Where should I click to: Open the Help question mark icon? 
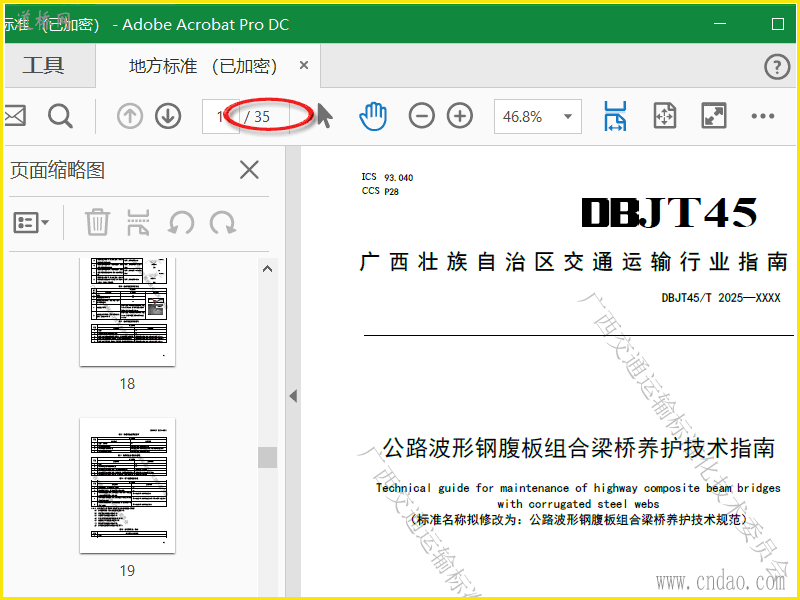[777, 66]
